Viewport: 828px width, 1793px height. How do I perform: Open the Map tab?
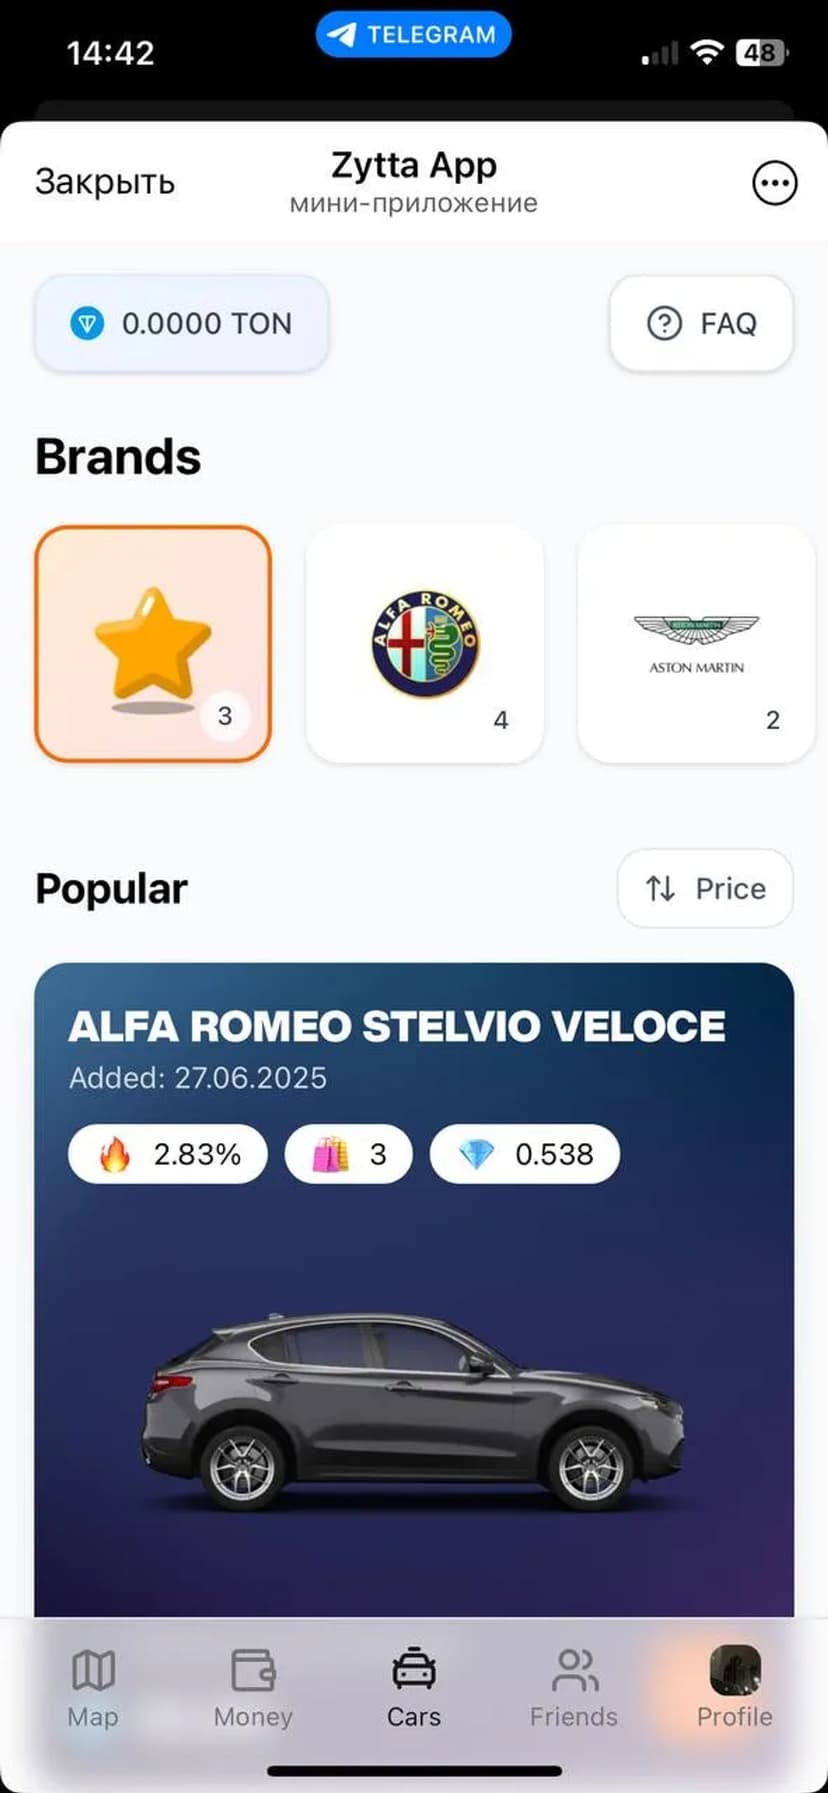93,1687
